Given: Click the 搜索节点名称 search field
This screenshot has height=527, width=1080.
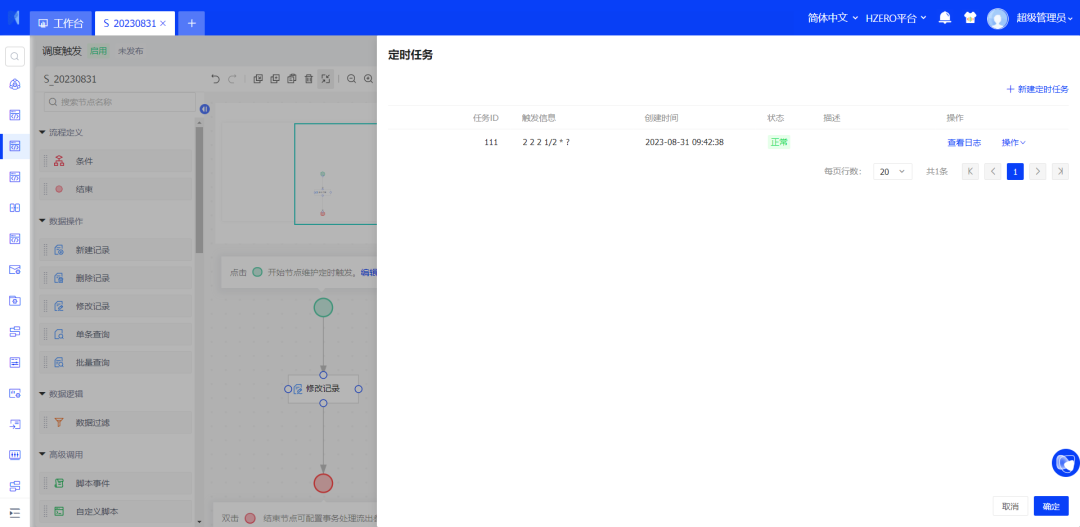Looking at the screenshot, I should point(118,102).
